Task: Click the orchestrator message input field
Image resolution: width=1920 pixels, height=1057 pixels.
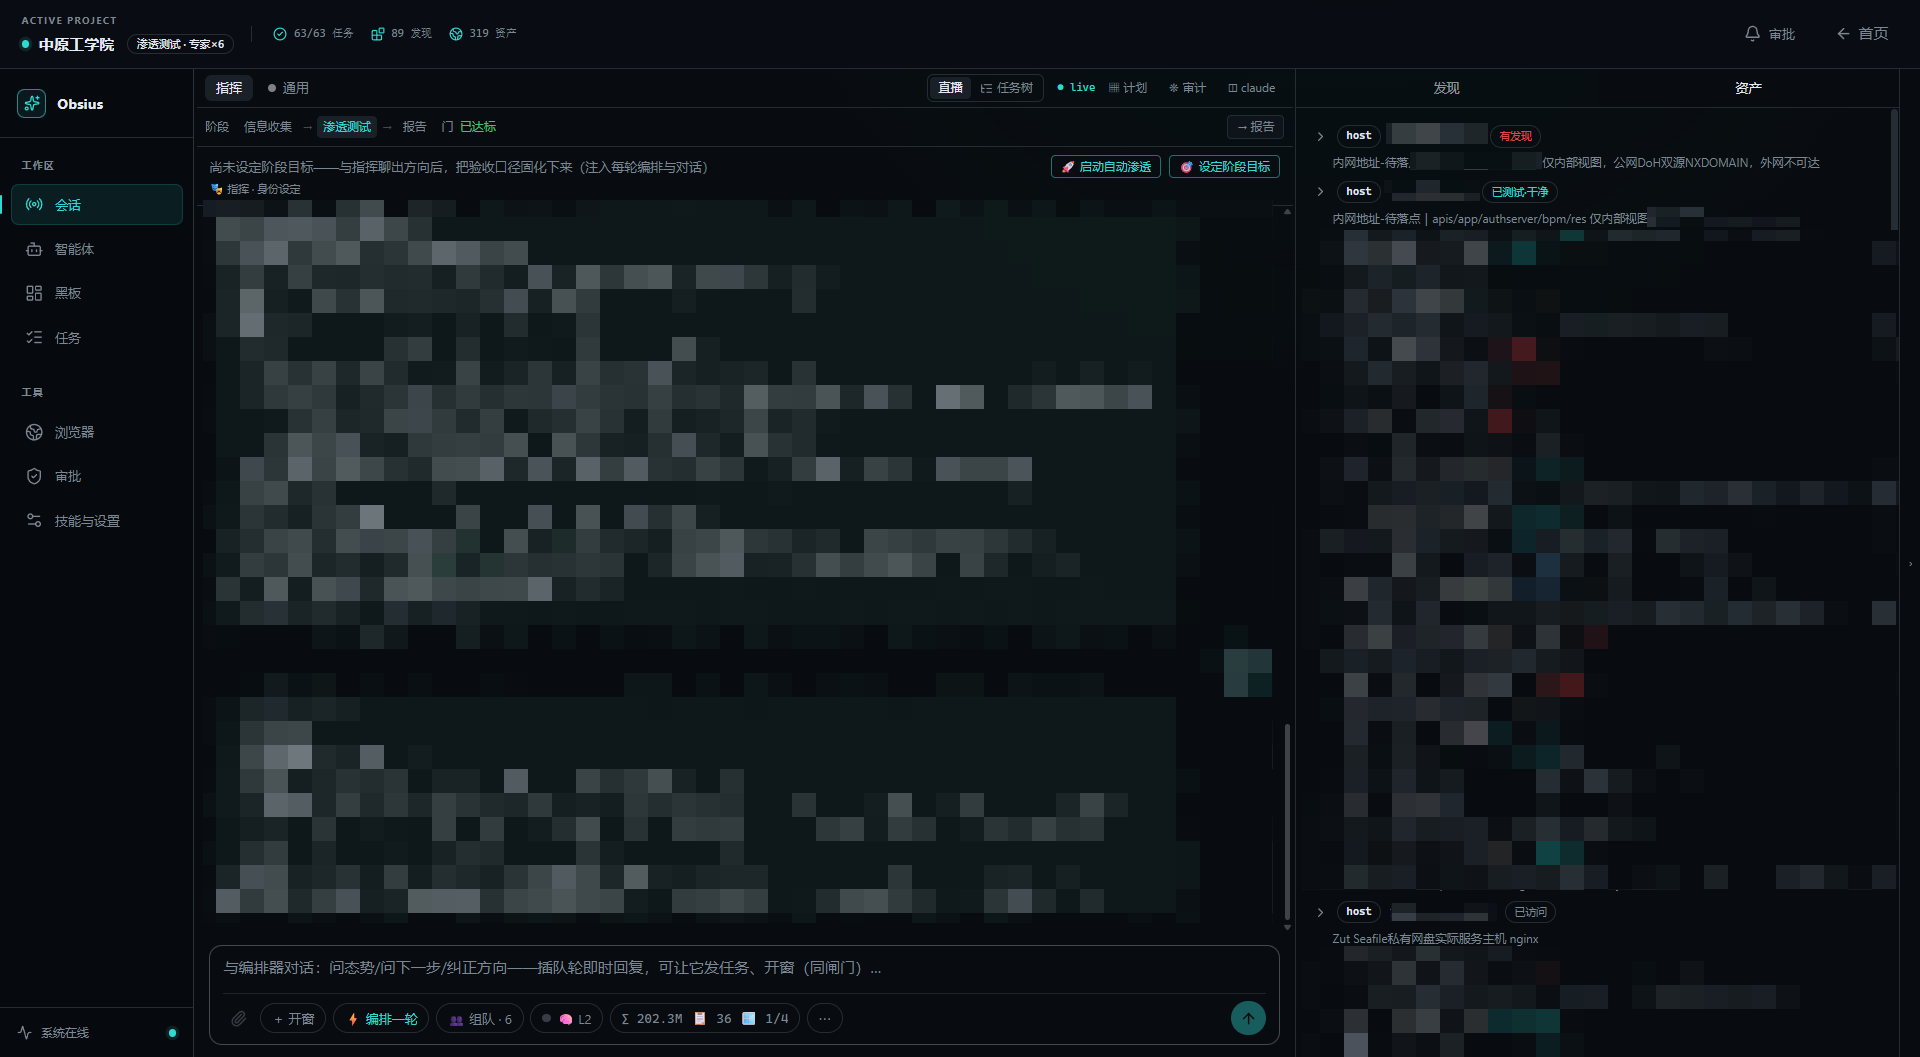Action: [744, 968]
